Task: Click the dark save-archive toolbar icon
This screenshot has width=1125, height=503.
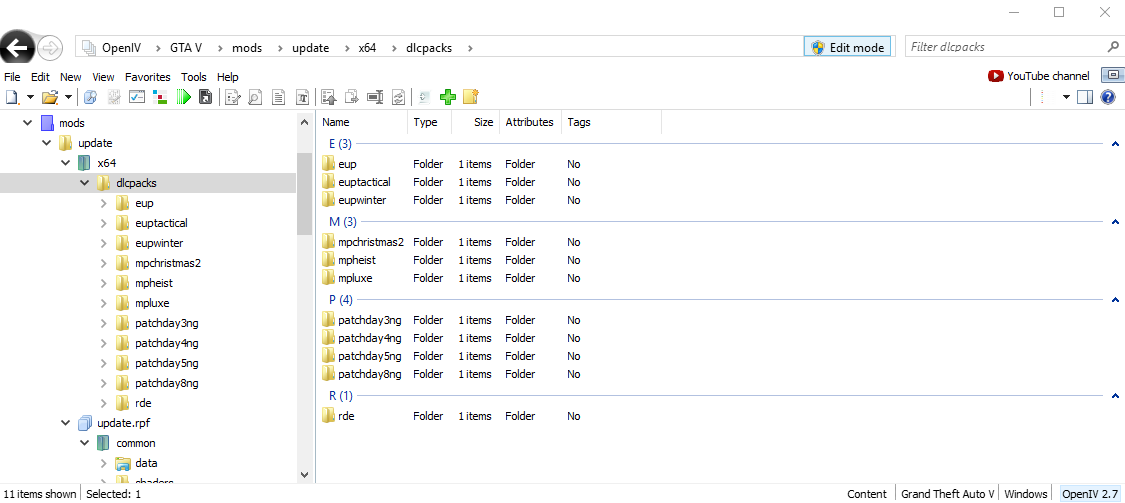Action: [206, 97]
